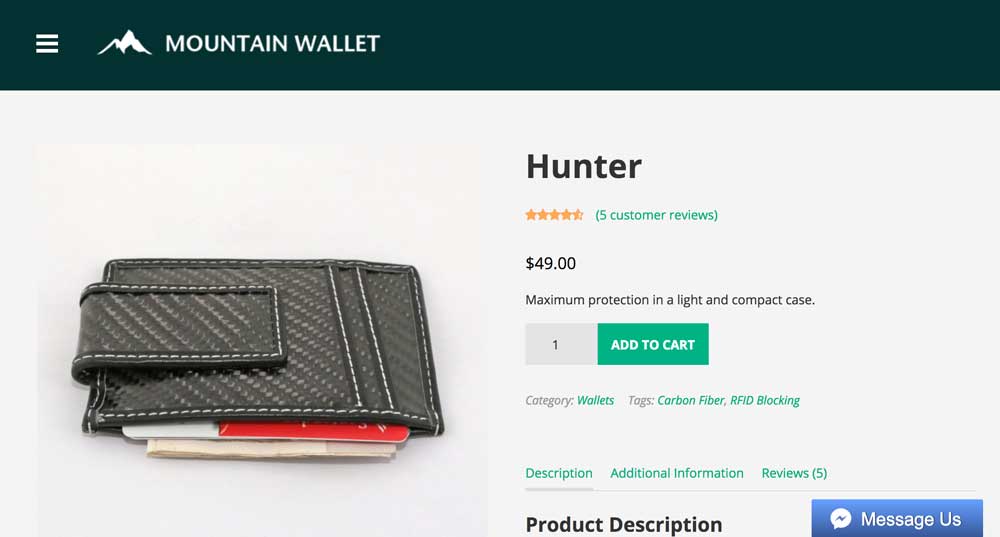Click the Messenger chat bubble icon
The height and width of the screenshot is (537, 1000).
841,519
